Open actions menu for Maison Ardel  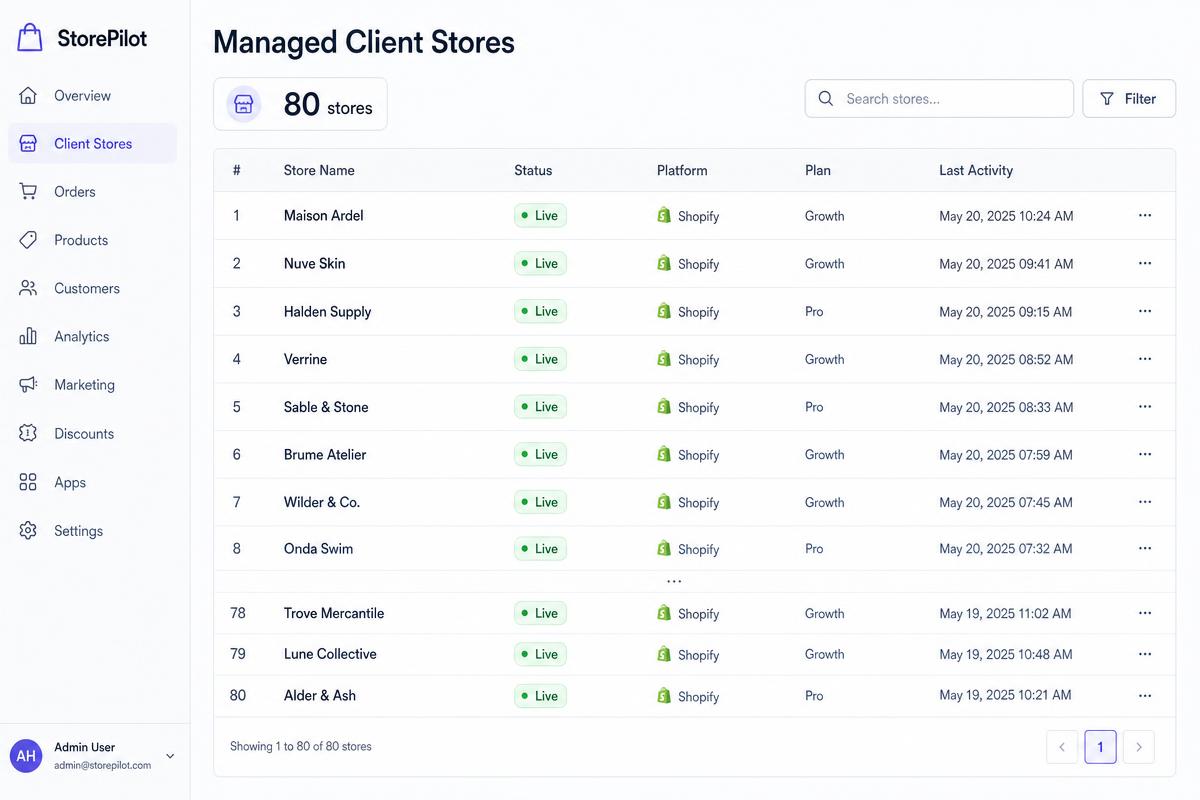click(x=1145, y=215)
